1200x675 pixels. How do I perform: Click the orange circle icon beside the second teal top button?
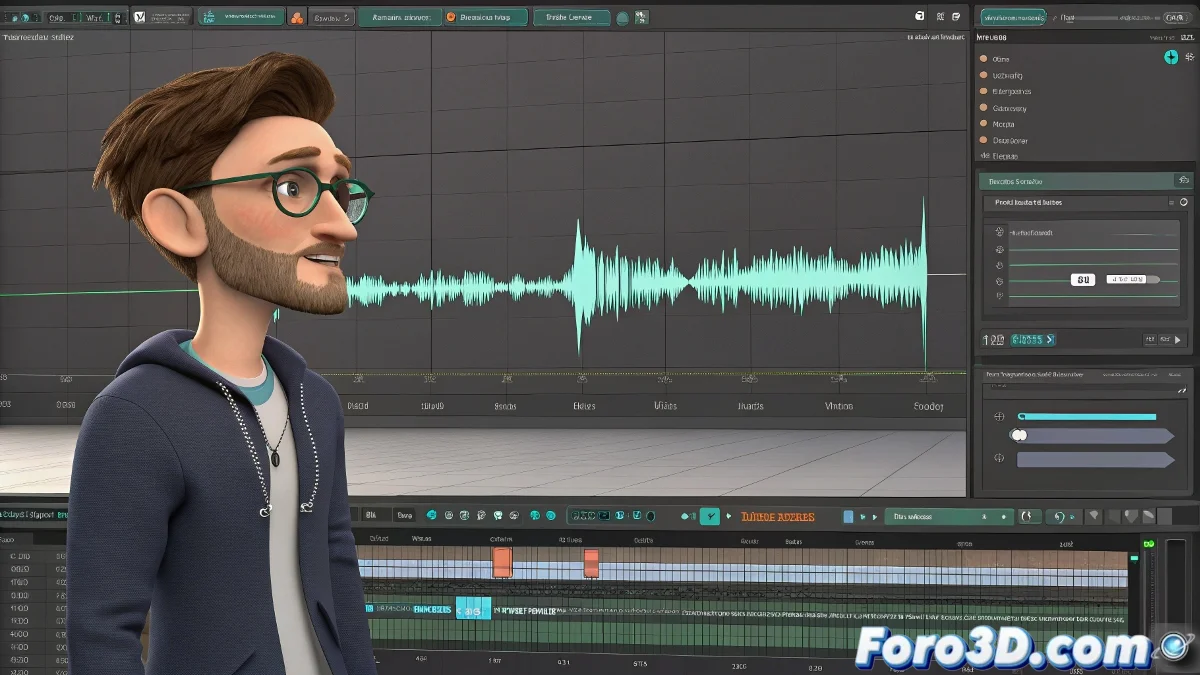point(450,17)
